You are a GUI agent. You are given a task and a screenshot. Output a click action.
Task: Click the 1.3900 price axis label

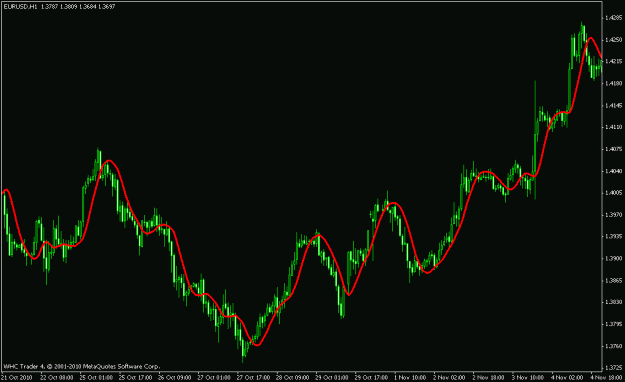tap(613, 258)
